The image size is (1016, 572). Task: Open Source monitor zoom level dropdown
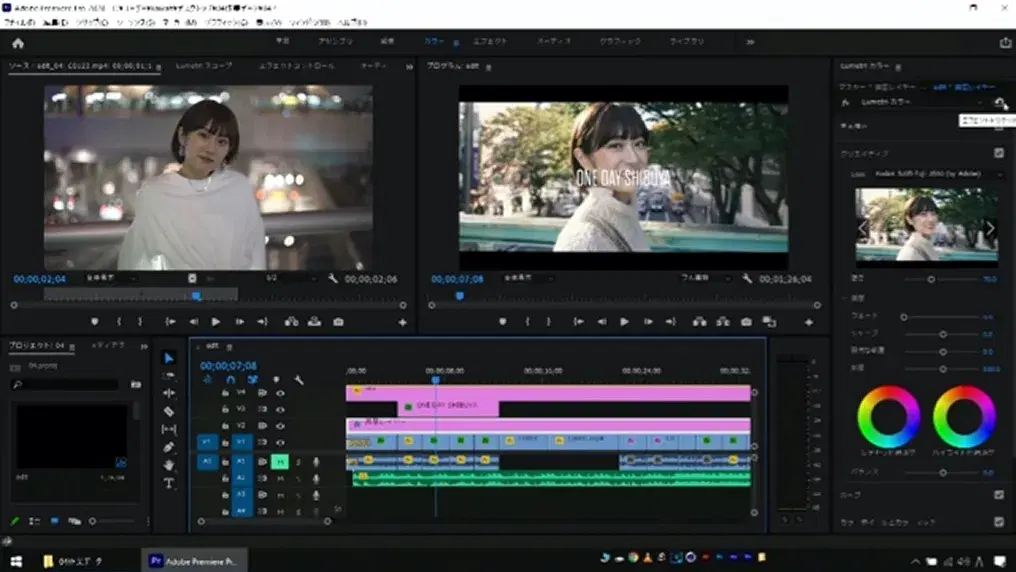pos(111,278)
